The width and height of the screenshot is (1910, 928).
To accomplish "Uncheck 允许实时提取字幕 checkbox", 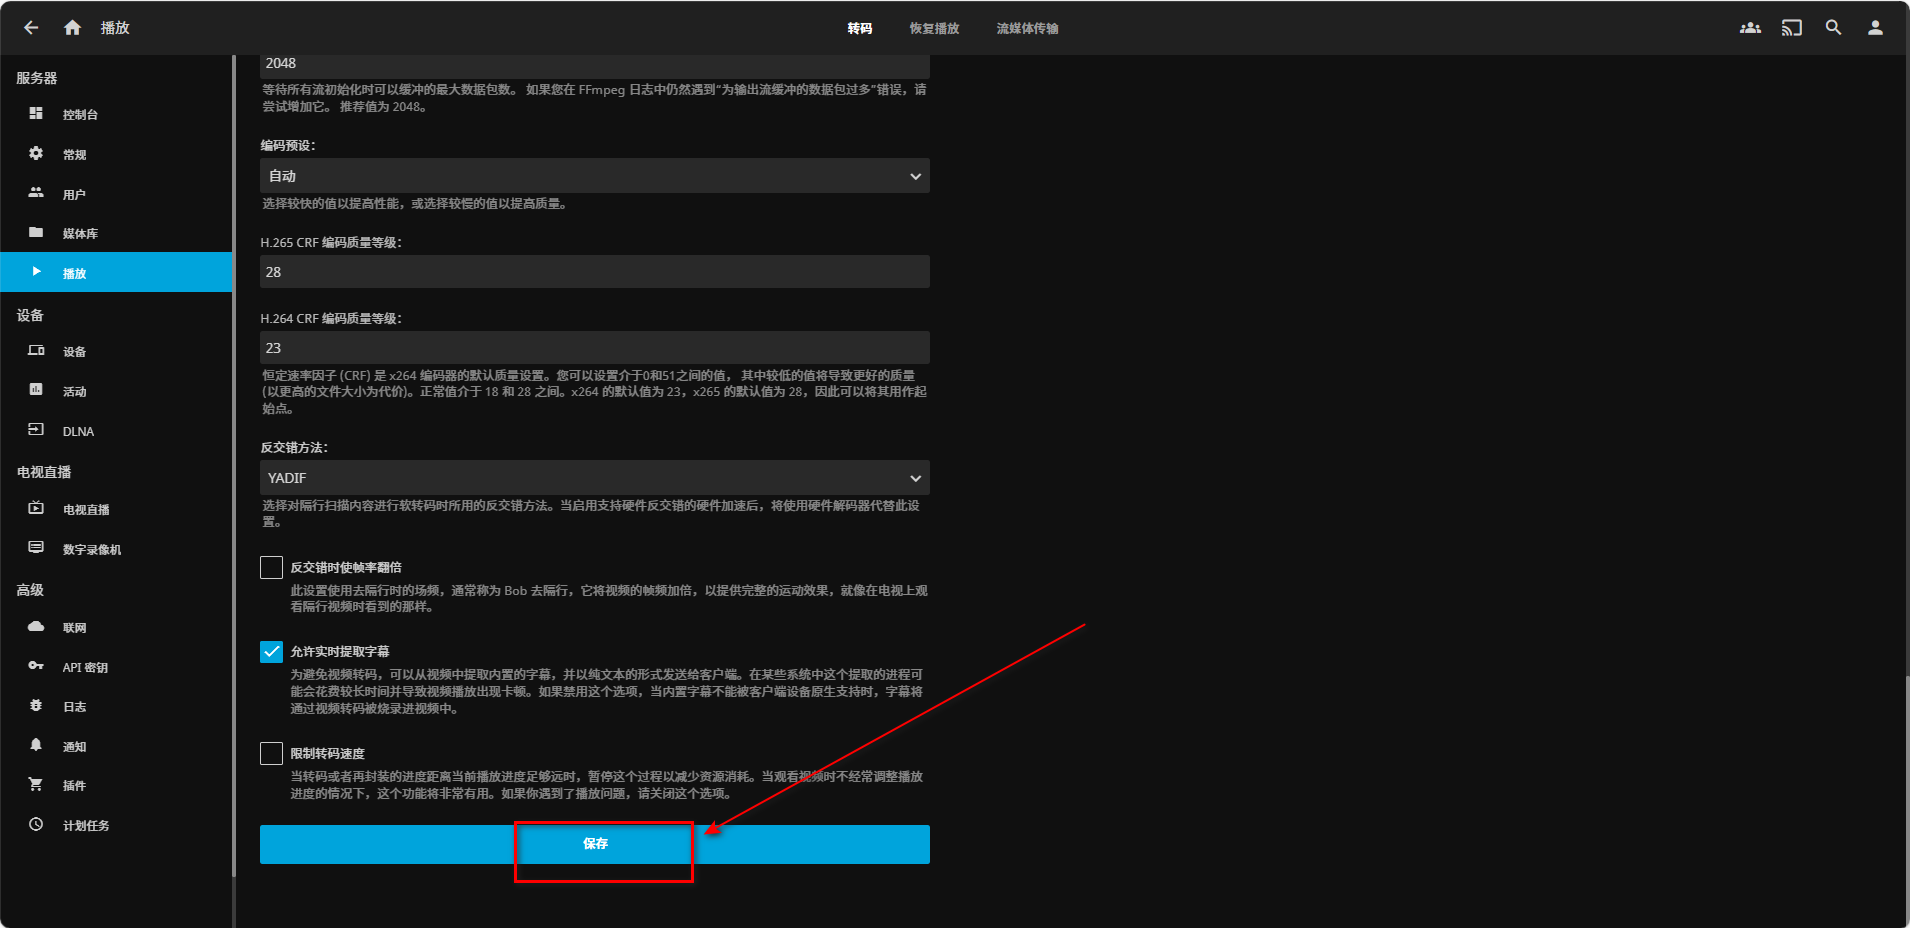I will click(x=271, y=652).
